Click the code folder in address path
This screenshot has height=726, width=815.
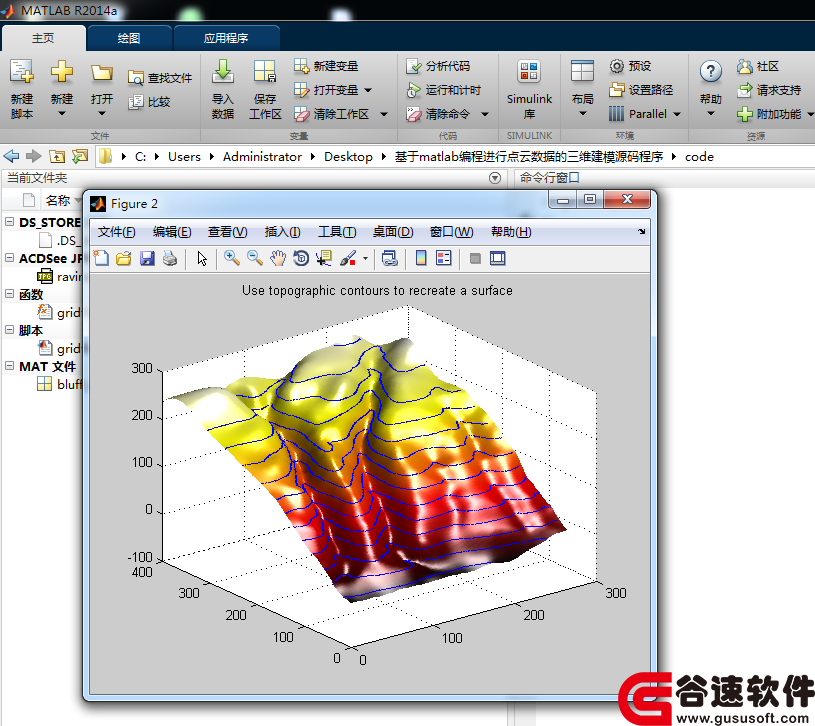coord(699,156)
